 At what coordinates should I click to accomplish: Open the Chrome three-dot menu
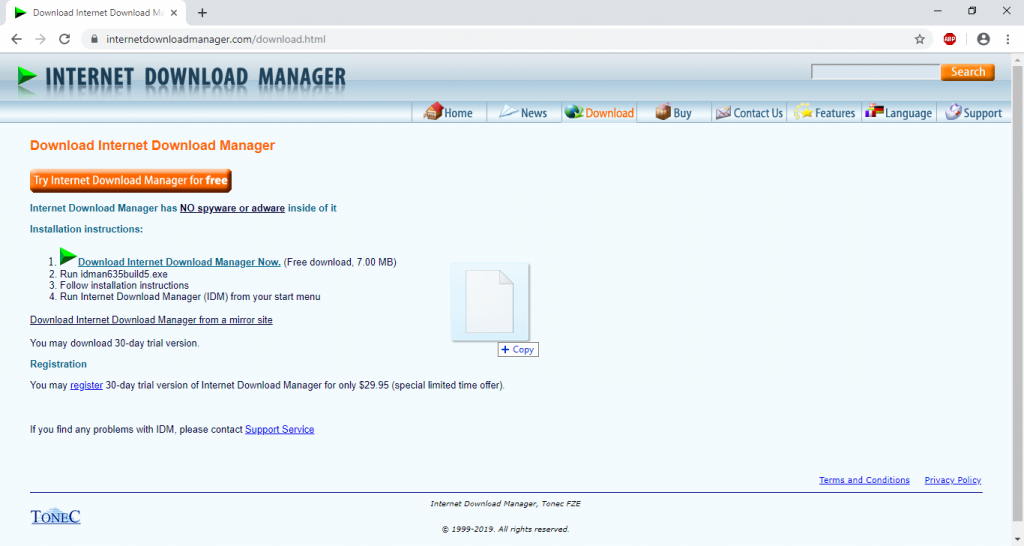pos(1008,39)
